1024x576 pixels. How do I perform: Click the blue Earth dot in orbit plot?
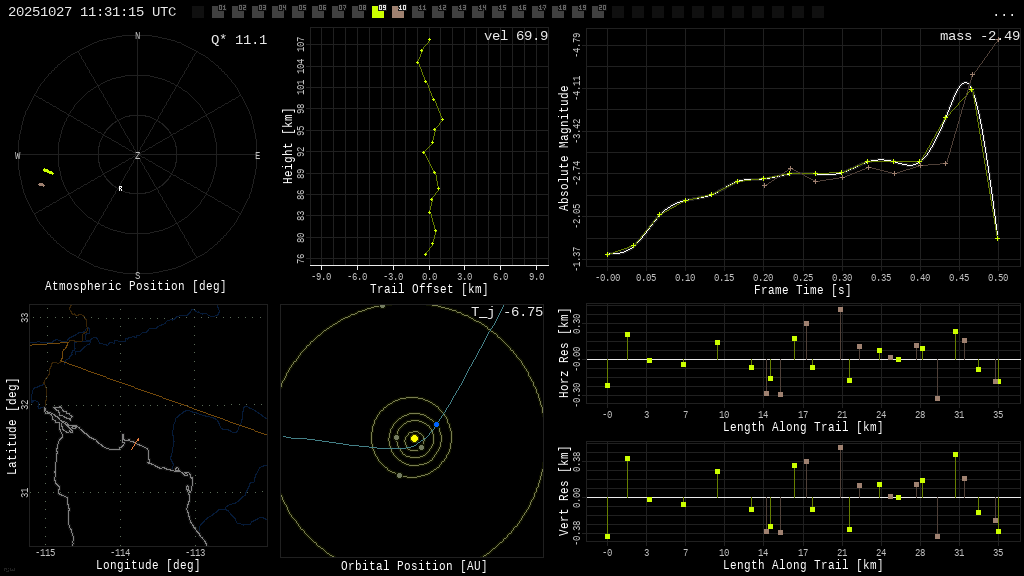tap(436, 425)
